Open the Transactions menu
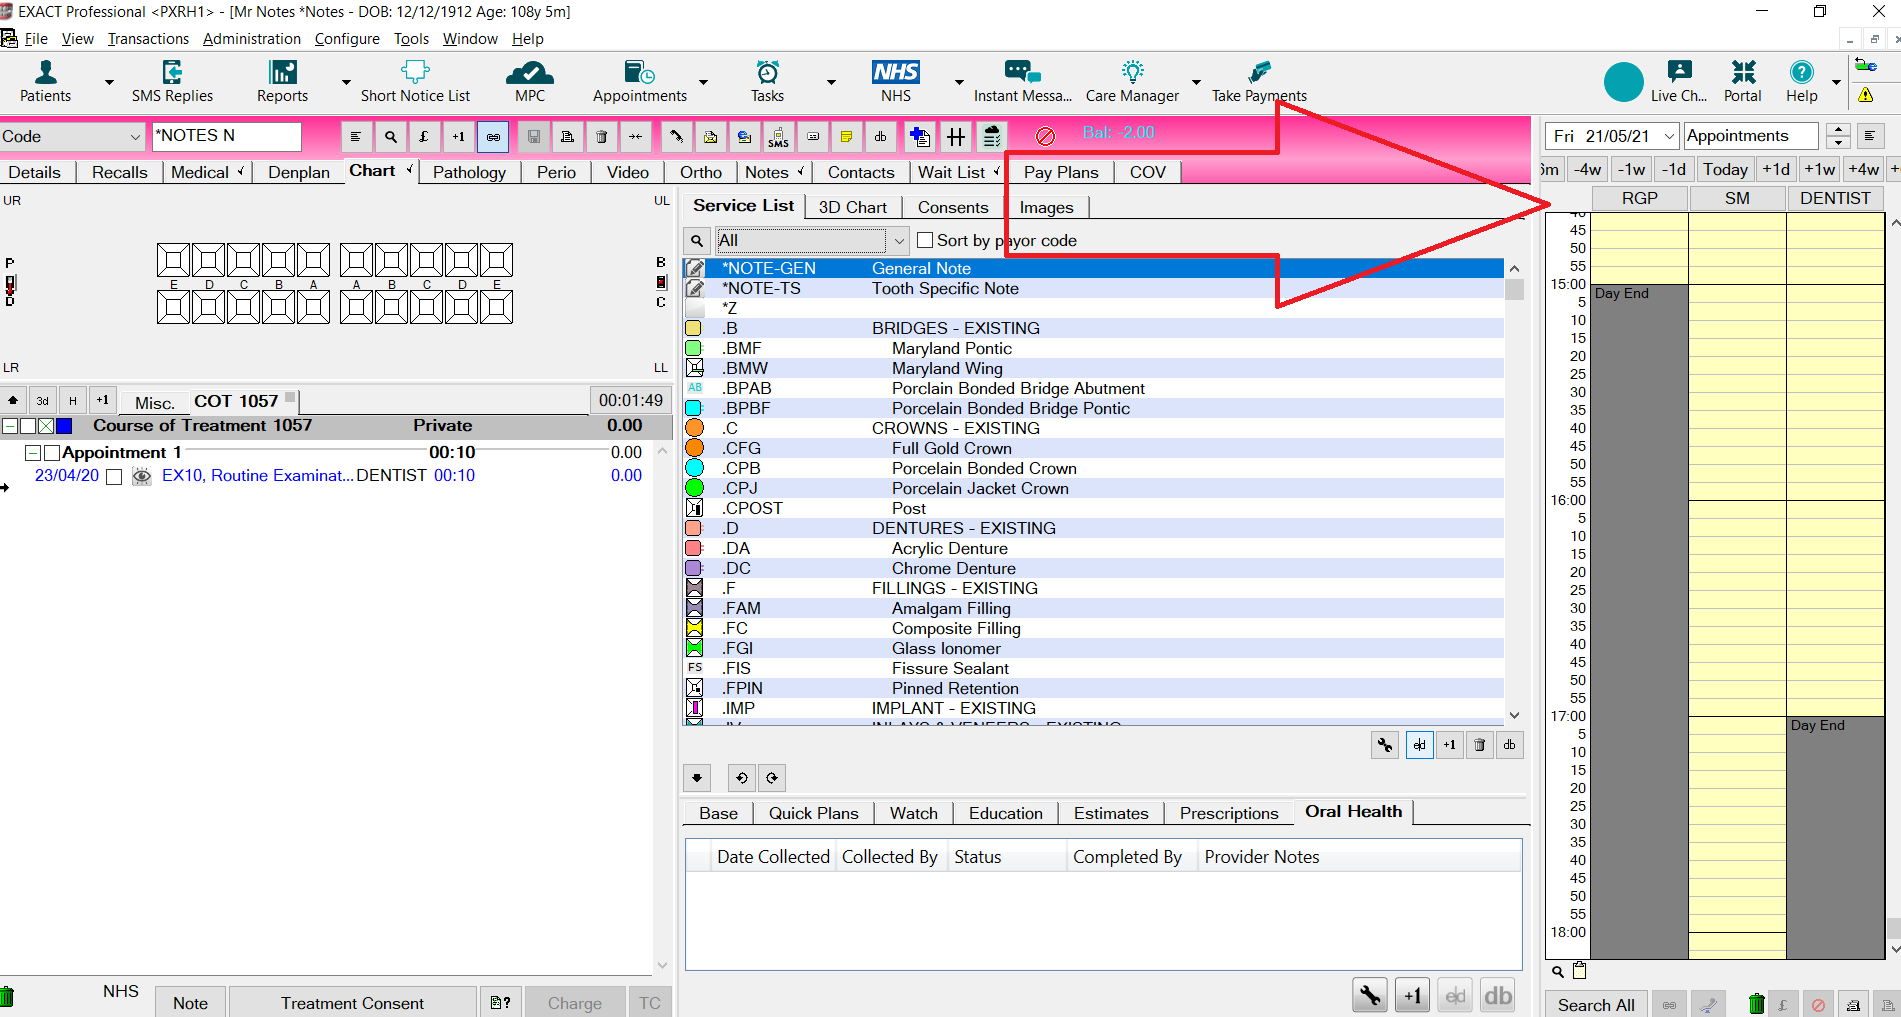Screen dimensions: 1901x1017 tap(148, 39)
